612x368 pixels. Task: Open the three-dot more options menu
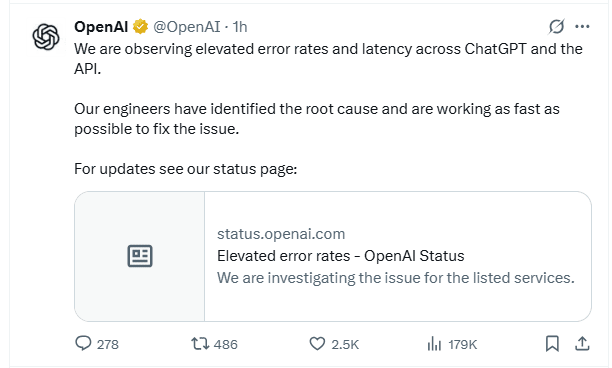click(582, 27)
